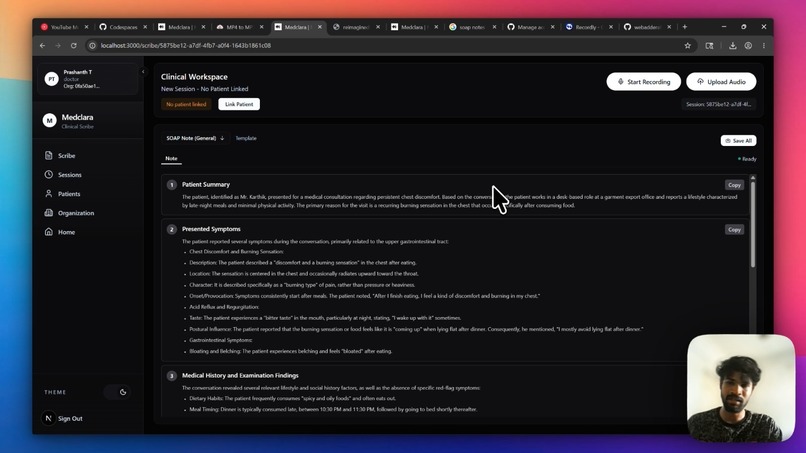Go to Patients in sidebar
806x453 pixels.
69,194
